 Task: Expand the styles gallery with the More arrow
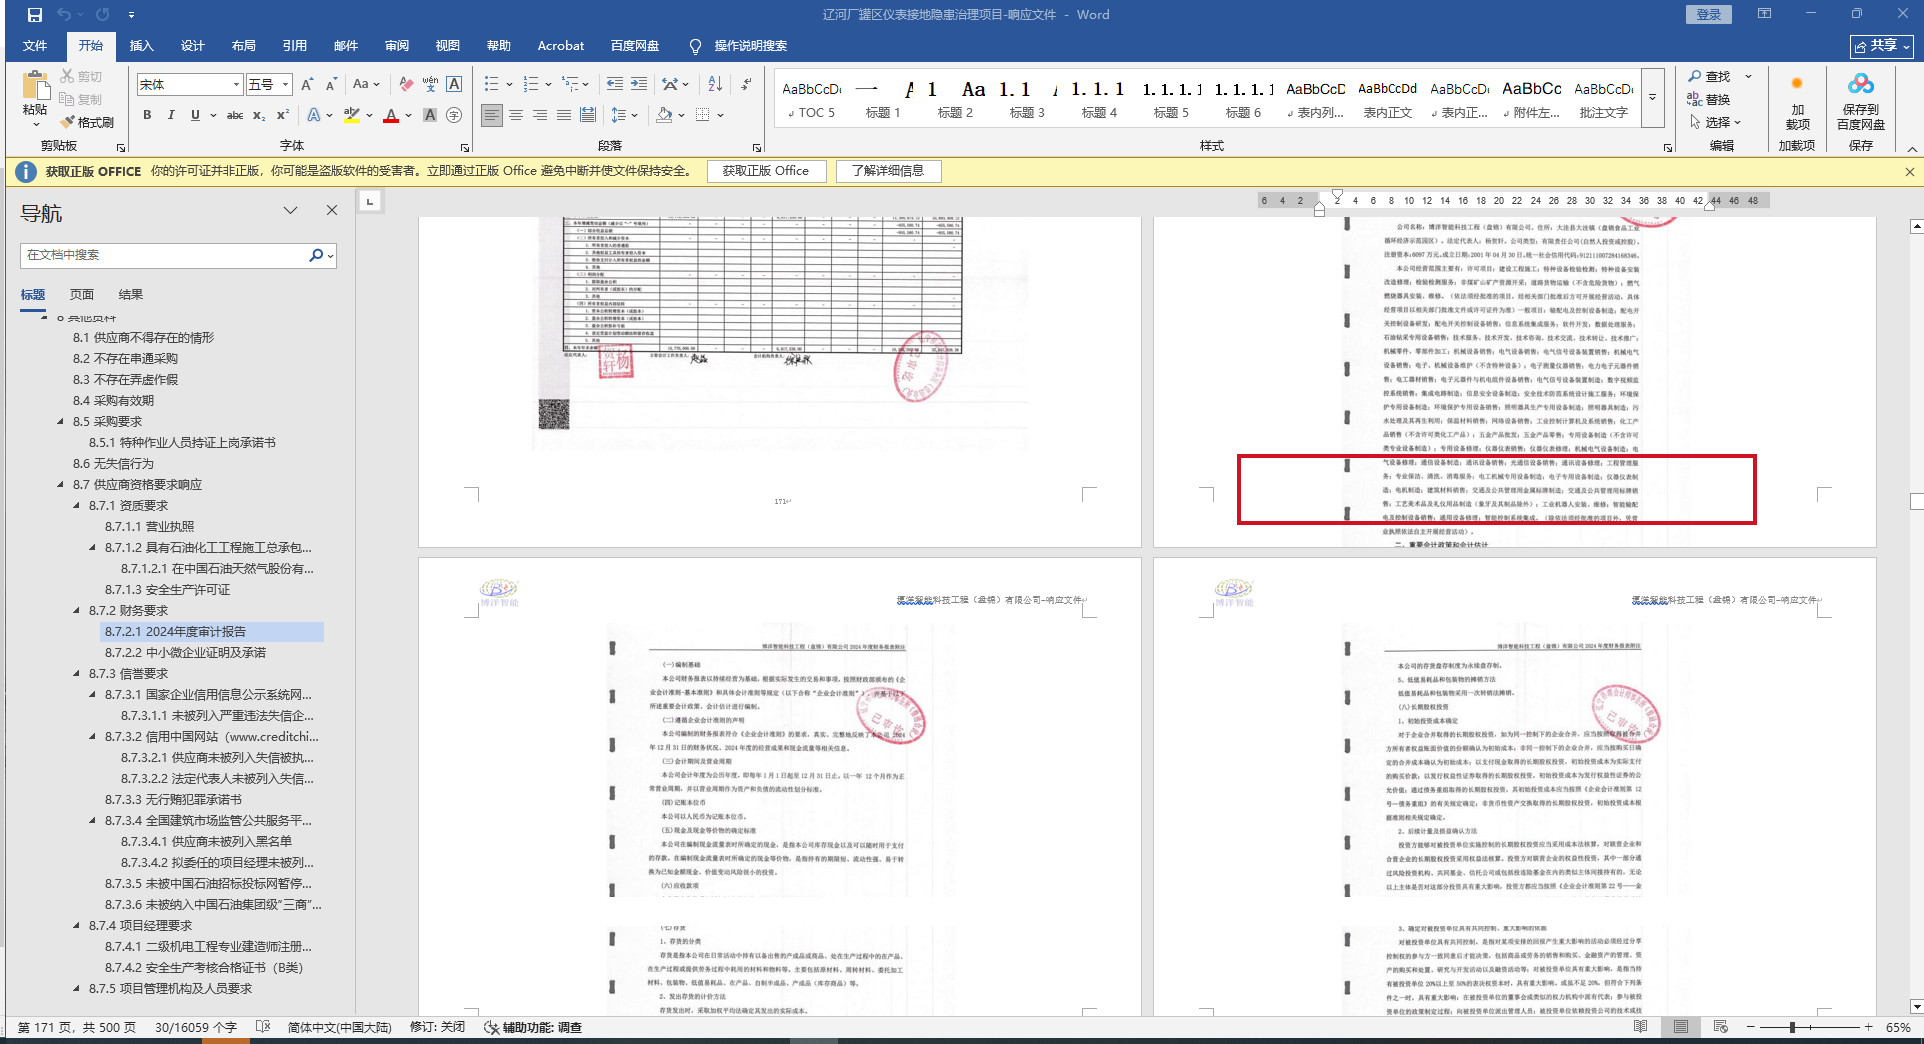pyautogui.click(x=1653, y=97)
